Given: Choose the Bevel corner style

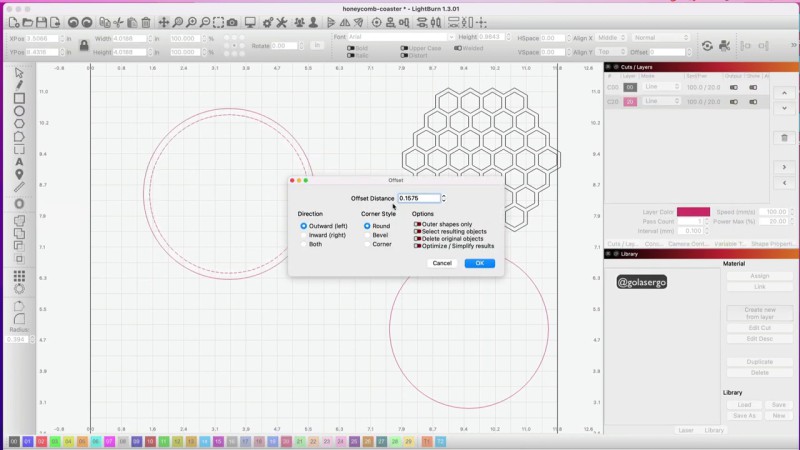Looking at the screenshot, I should click(367, 235).
